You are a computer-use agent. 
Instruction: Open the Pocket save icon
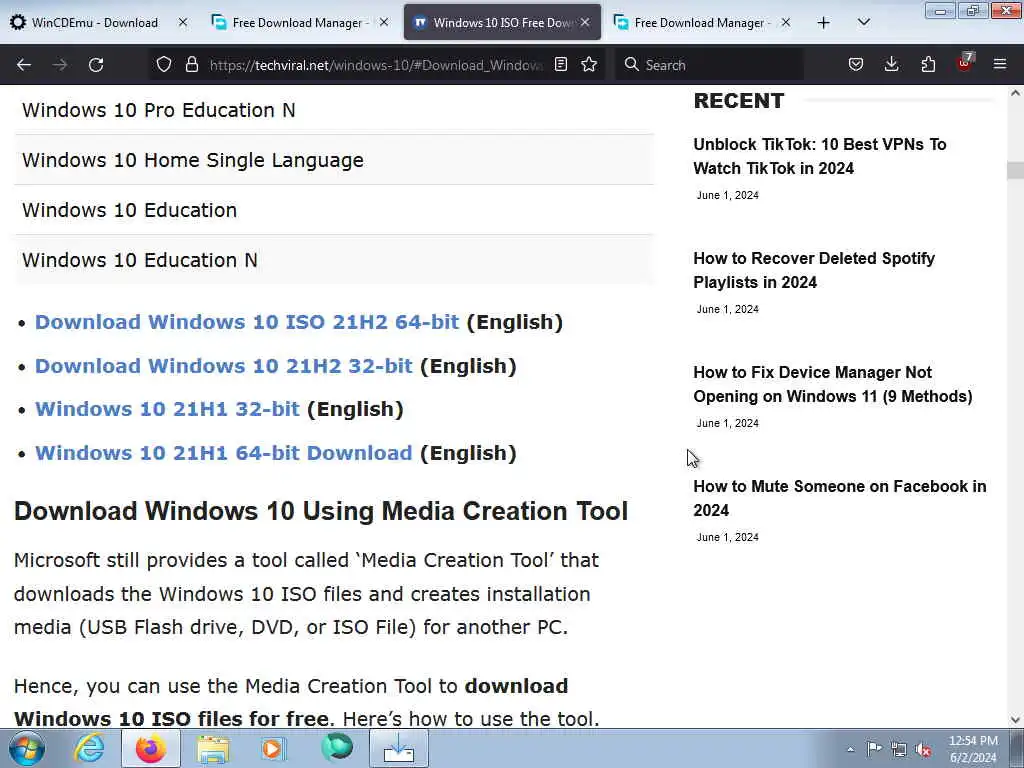pyautogui.click(x=856, y=65)
